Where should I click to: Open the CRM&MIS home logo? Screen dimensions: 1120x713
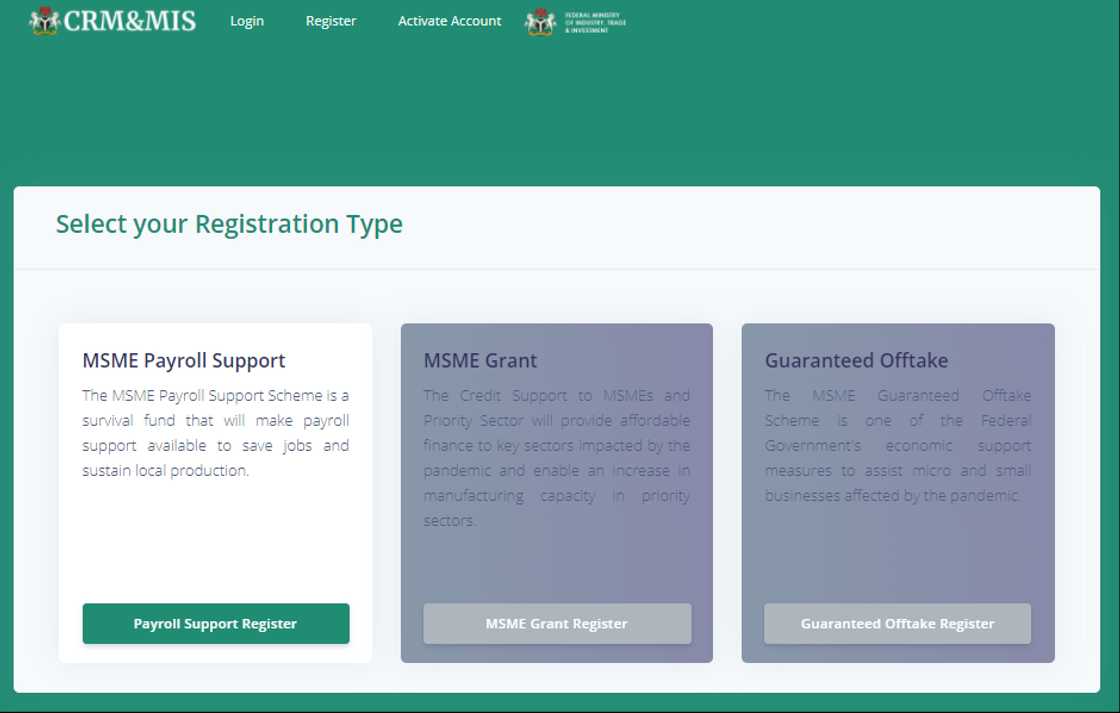coord(110,20)
